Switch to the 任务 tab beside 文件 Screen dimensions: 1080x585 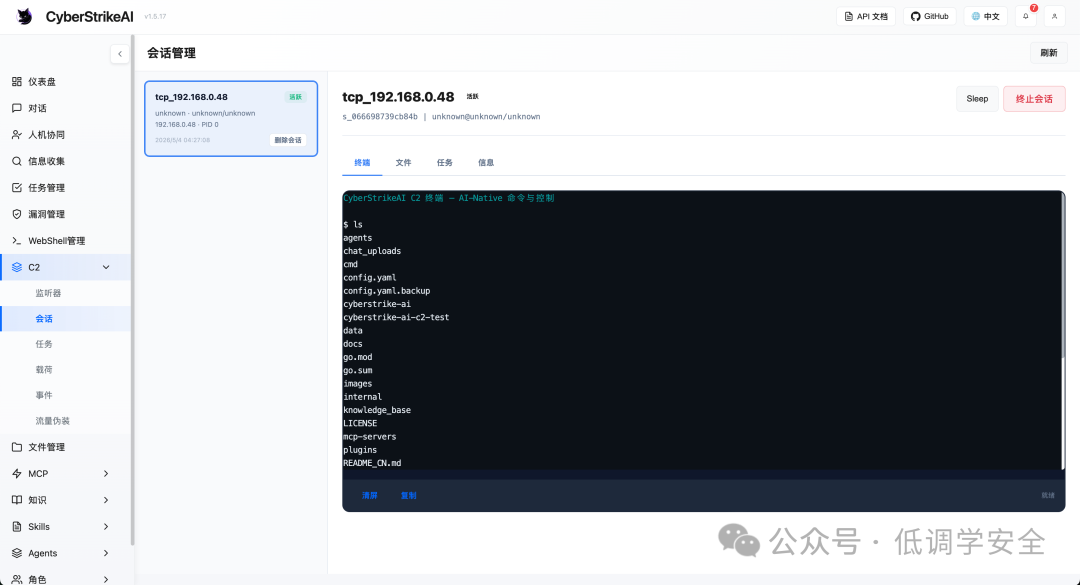[445, 163]
